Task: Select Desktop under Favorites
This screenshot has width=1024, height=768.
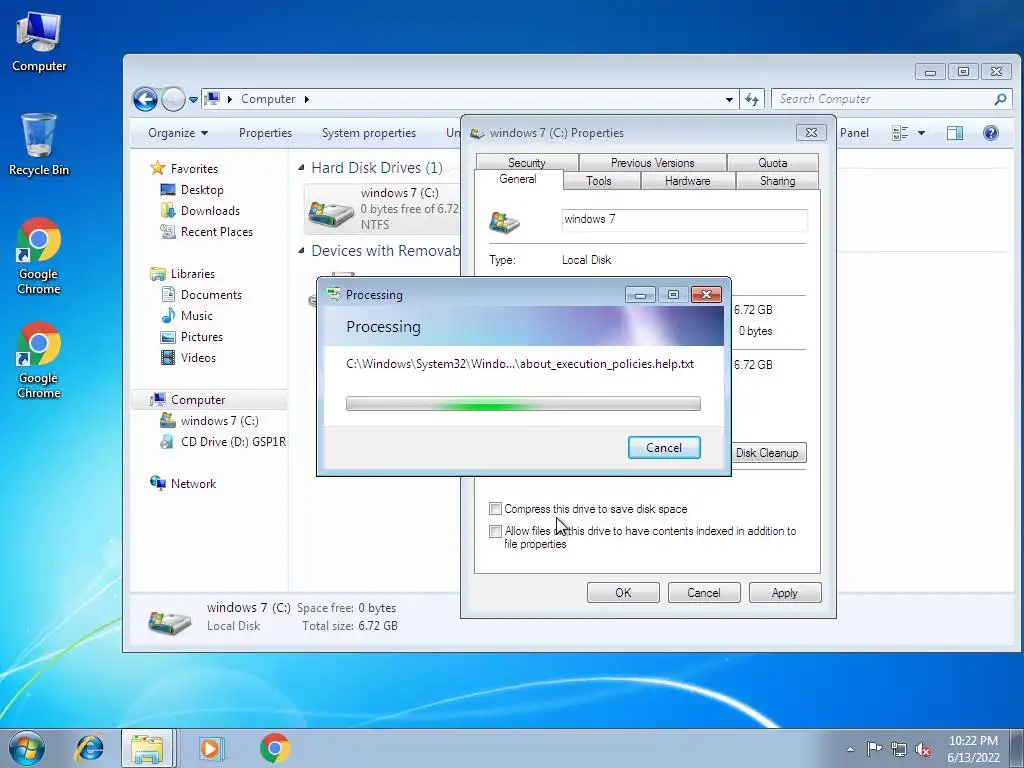Action: [x=192, y=189]
